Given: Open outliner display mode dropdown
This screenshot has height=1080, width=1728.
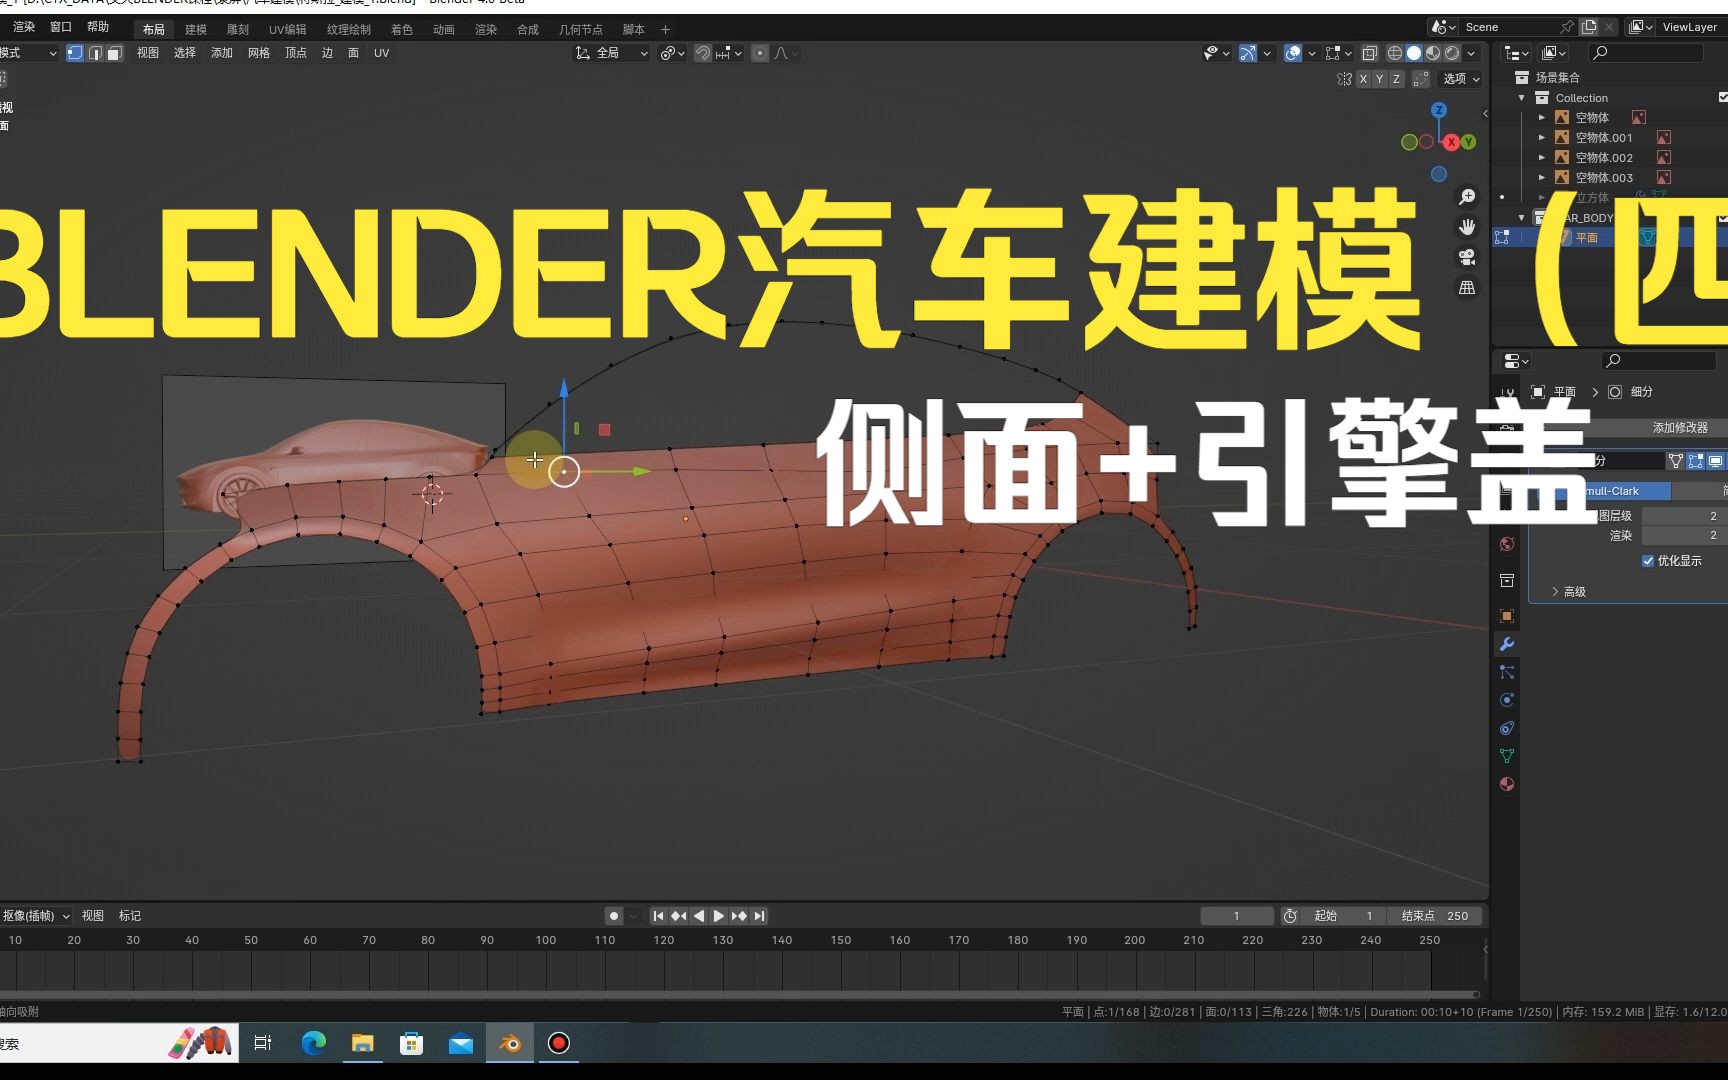Looking at the screenshot, I should [1555, 53].
